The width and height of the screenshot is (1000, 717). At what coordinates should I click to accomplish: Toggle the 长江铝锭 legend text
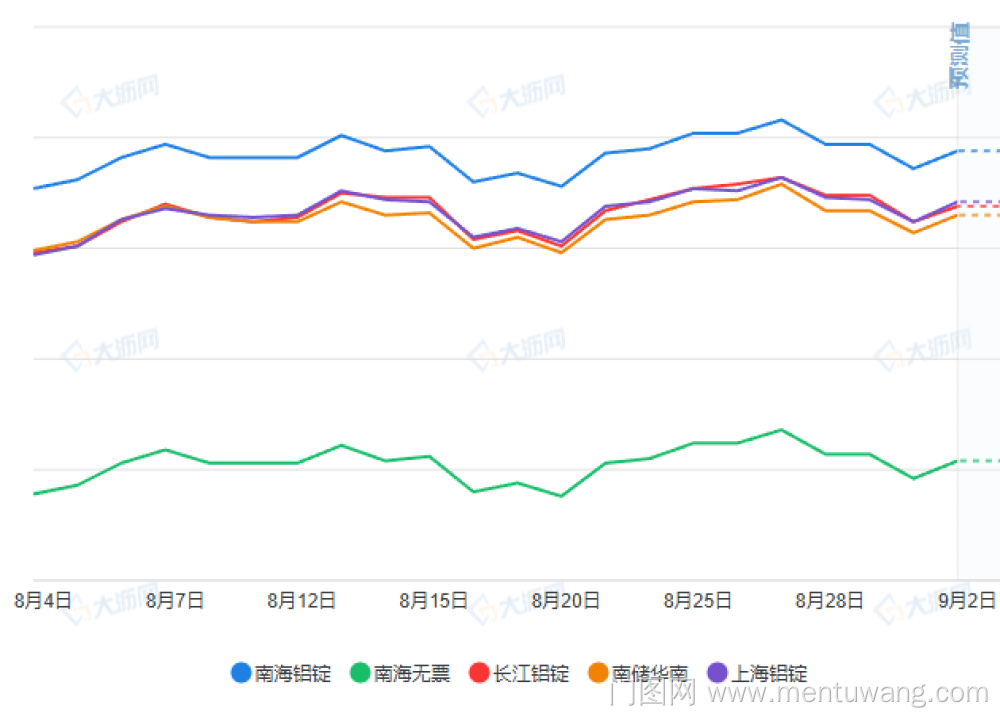(x=530, y=673)
